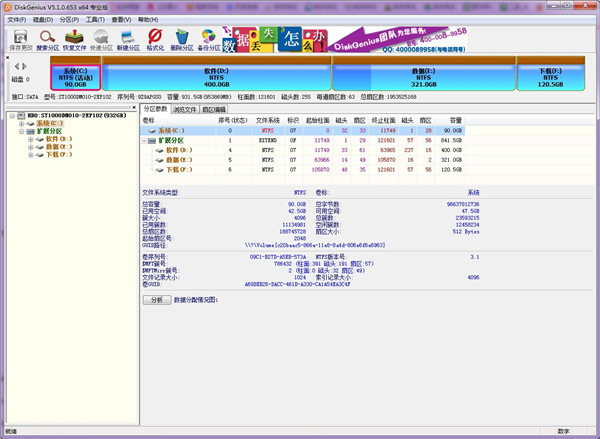
Task: Select the 数据(E:) partition bar in disk map
Action: coord(427,71)
